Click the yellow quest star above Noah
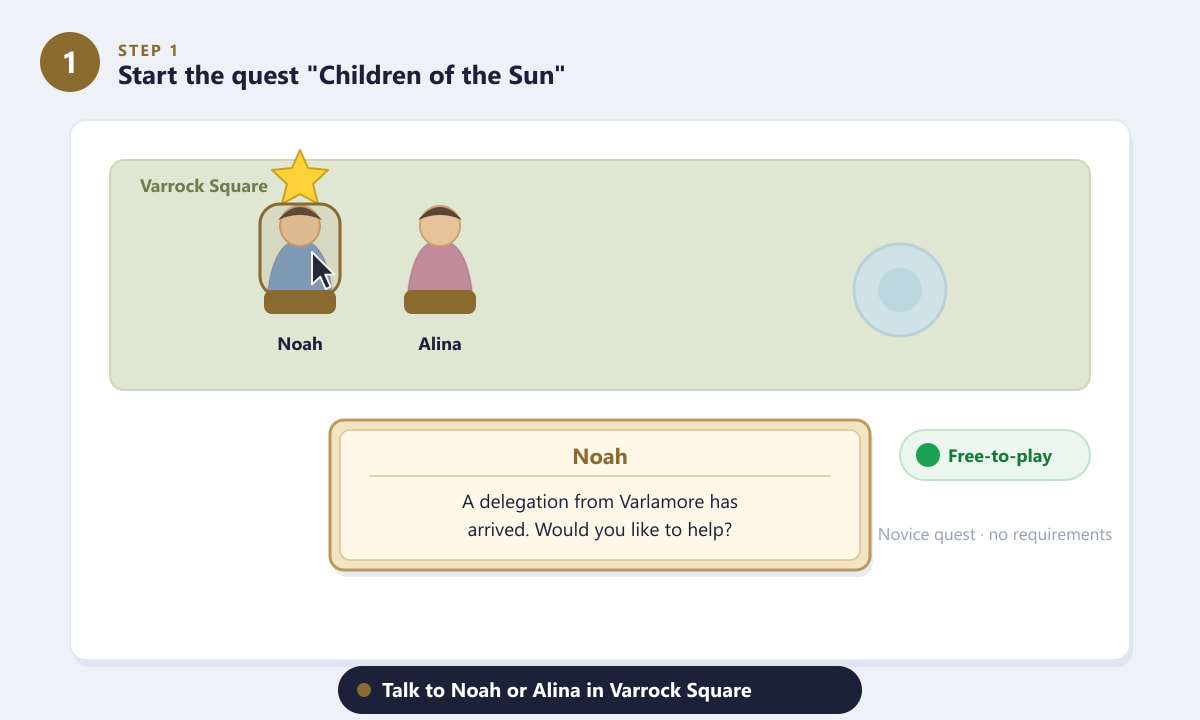 tap(300, 177)
